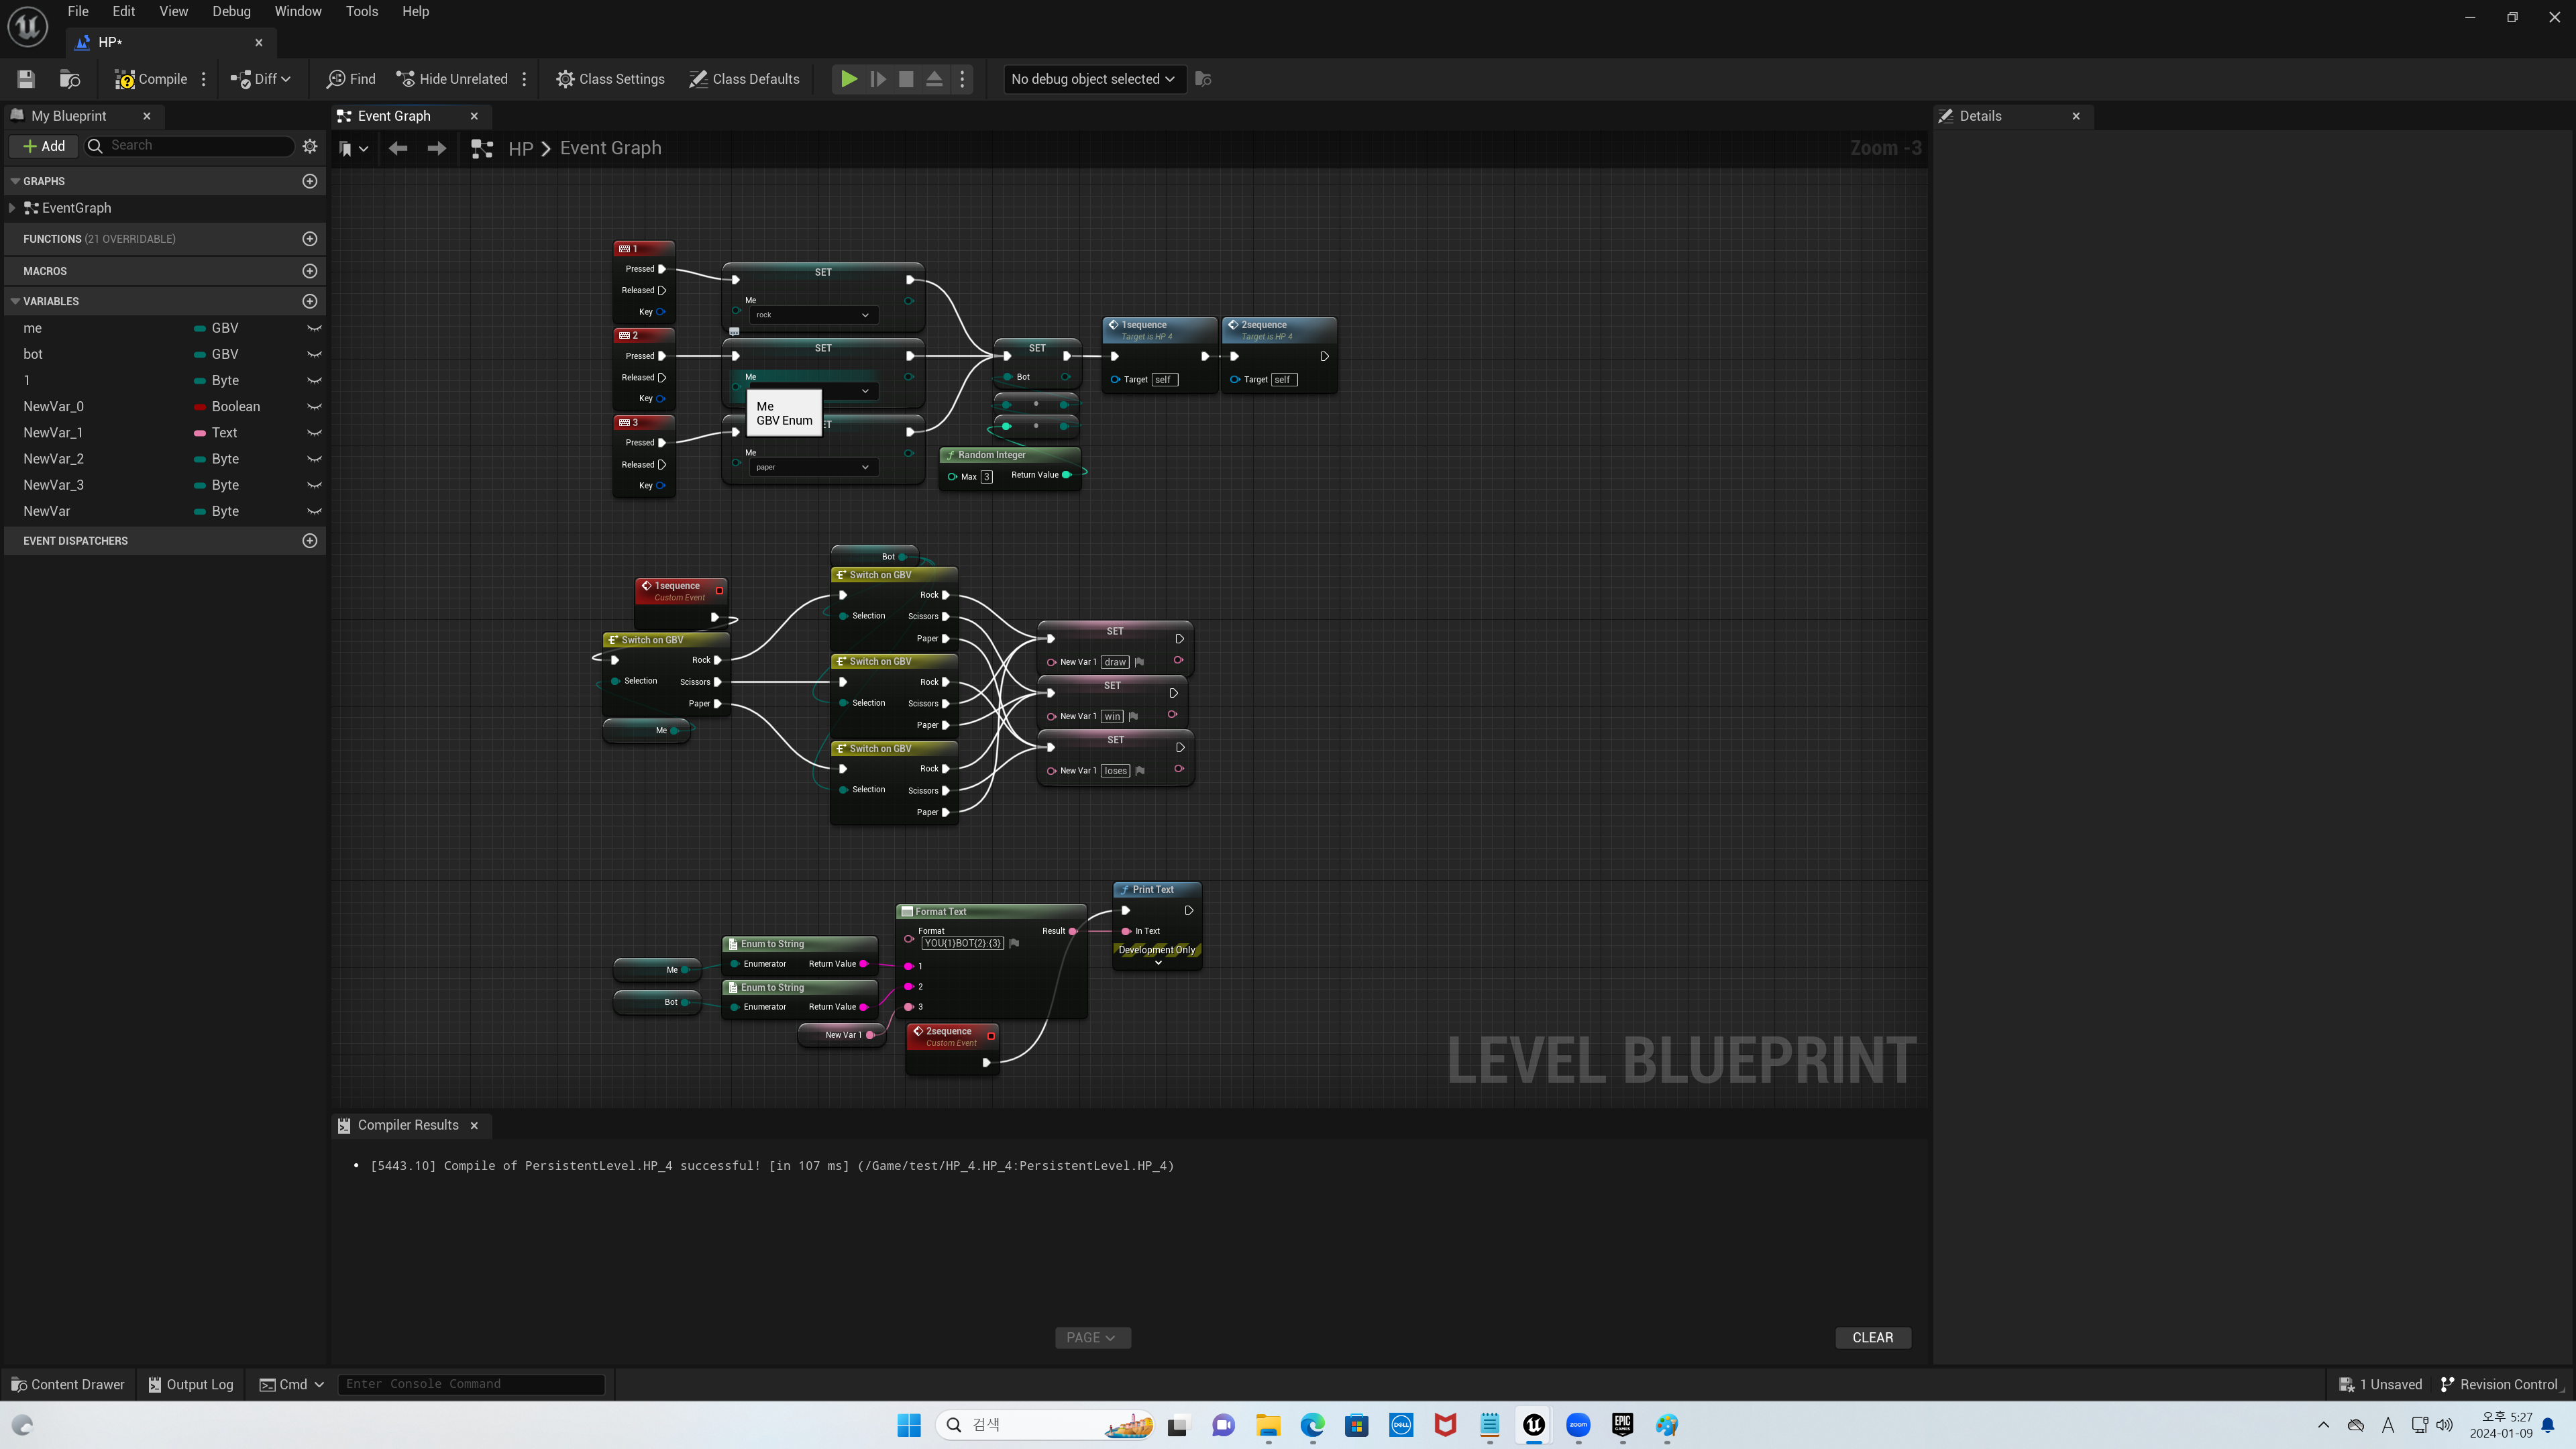Switch to the Compiler Results tab
The width and height of the screenshot is (2576, 1449).
[x=408, y=1125]
